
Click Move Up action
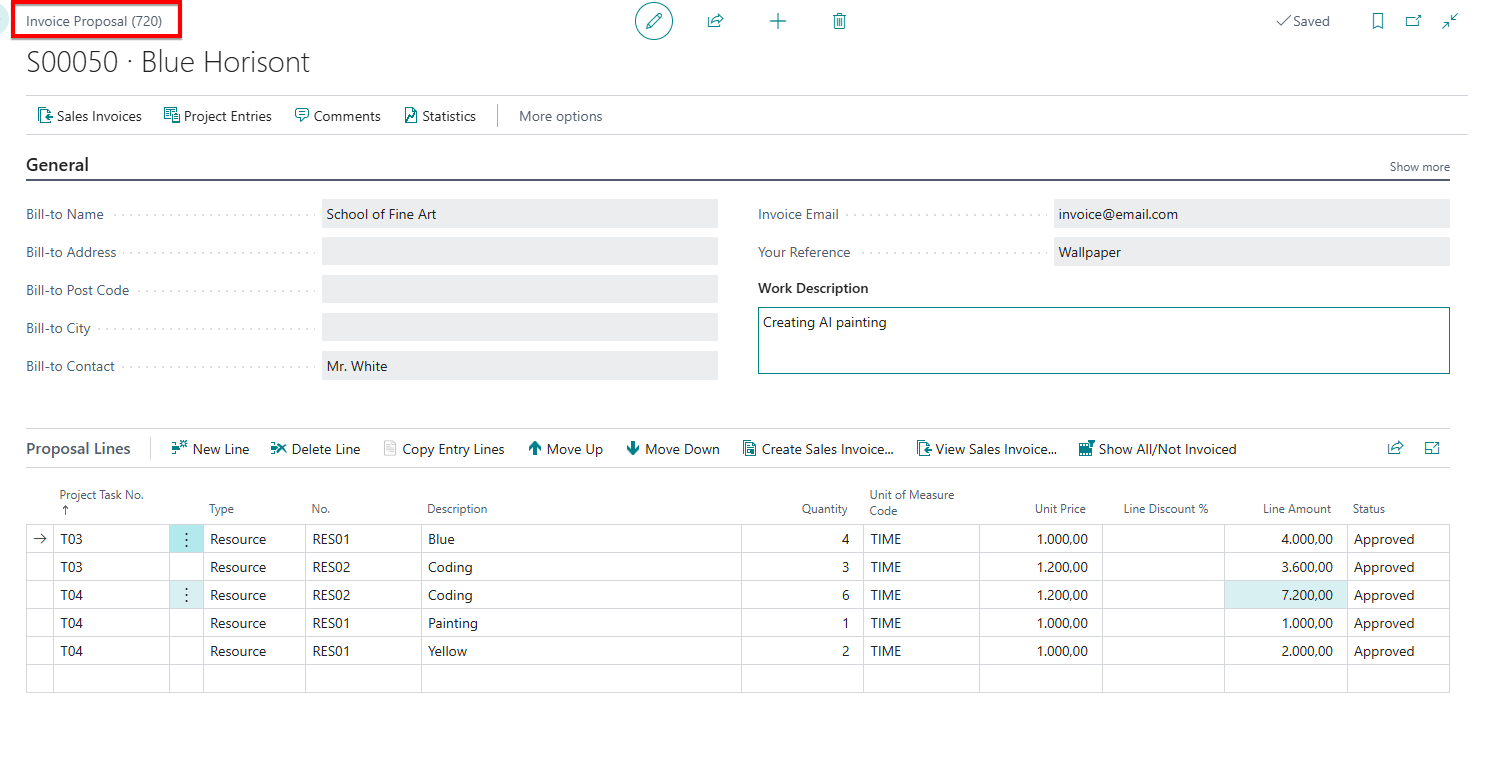pos(565,449)
